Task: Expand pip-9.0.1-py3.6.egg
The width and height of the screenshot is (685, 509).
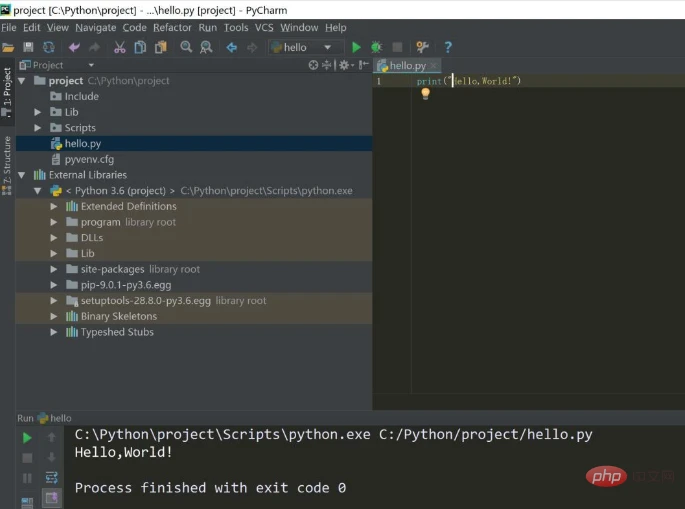Action: click(54, 285)
